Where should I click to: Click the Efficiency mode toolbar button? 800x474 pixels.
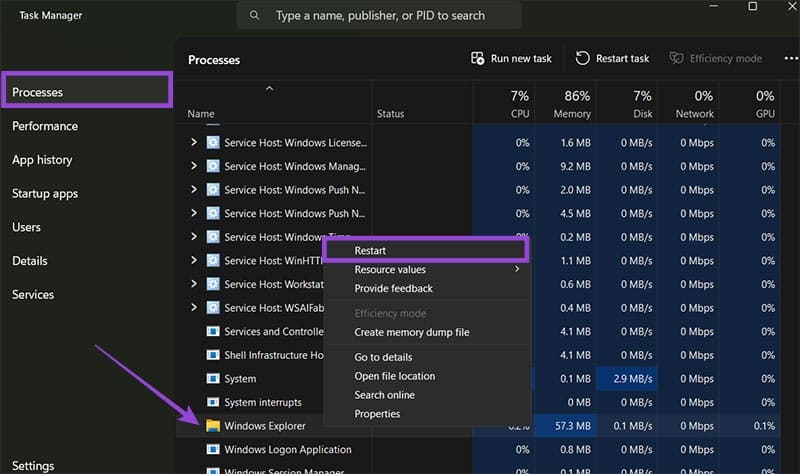coord(716,58)
